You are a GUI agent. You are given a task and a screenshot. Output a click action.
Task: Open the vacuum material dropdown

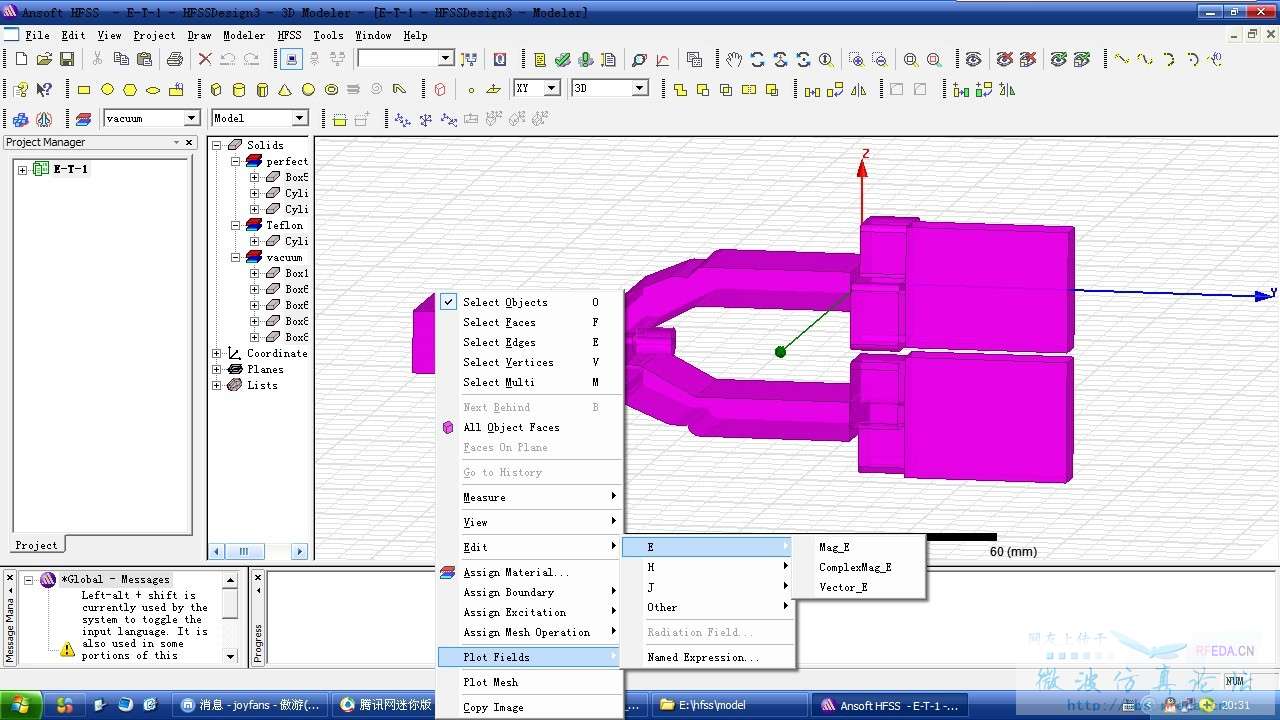[191, 118]
